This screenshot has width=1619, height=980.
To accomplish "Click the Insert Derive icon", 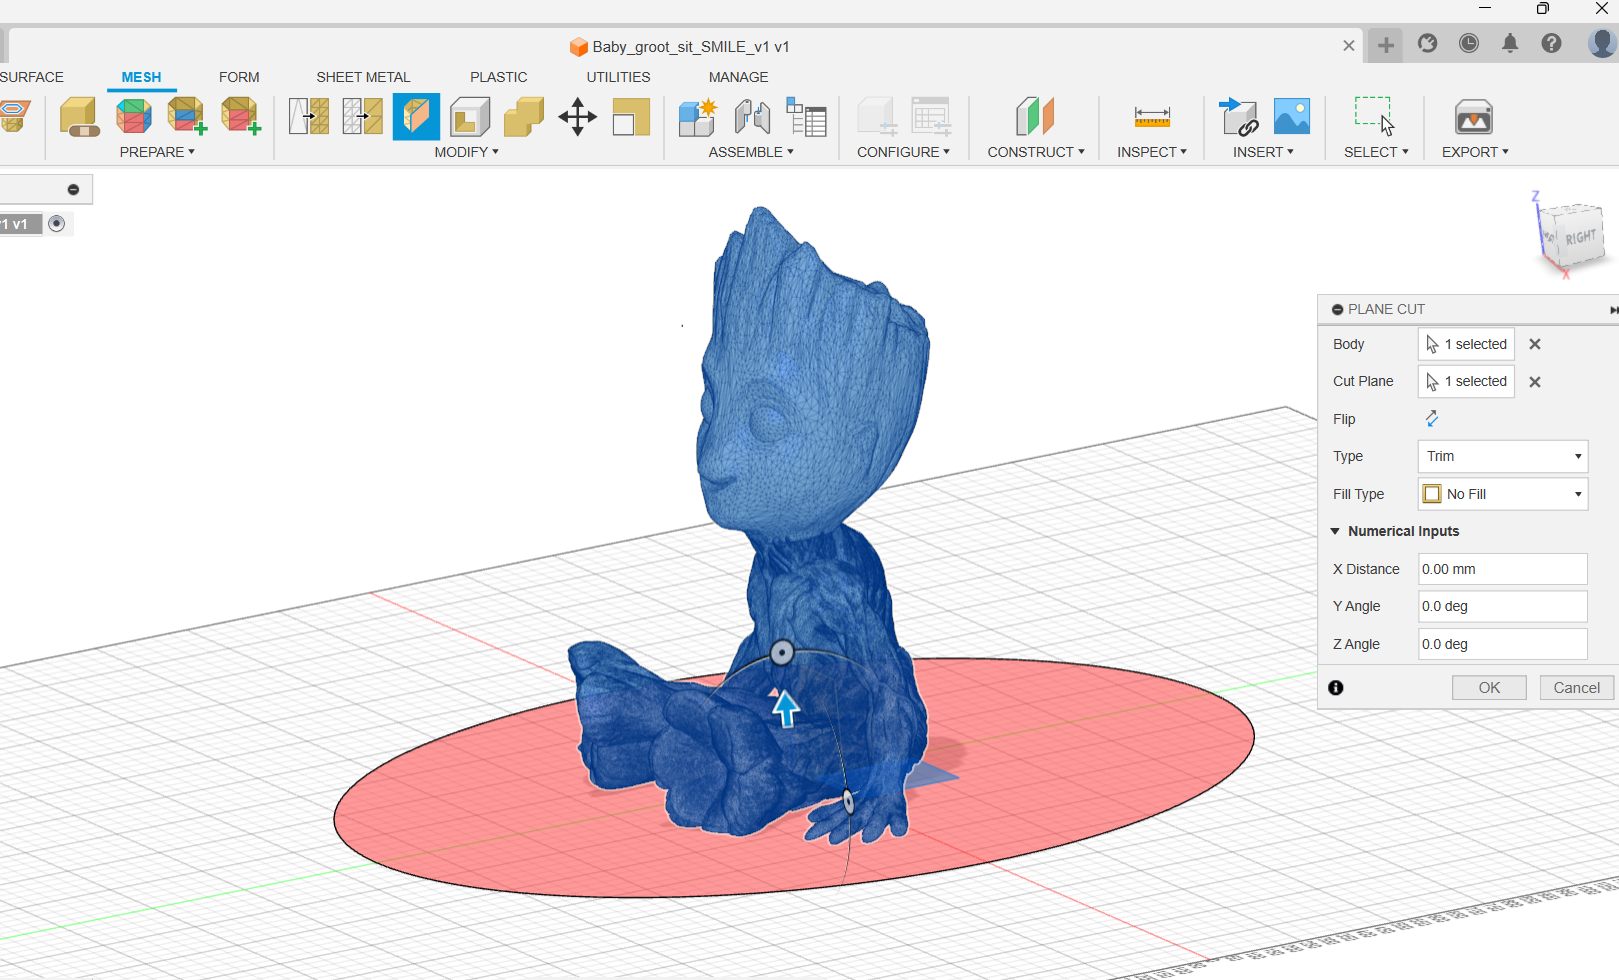I will 1239,117.
